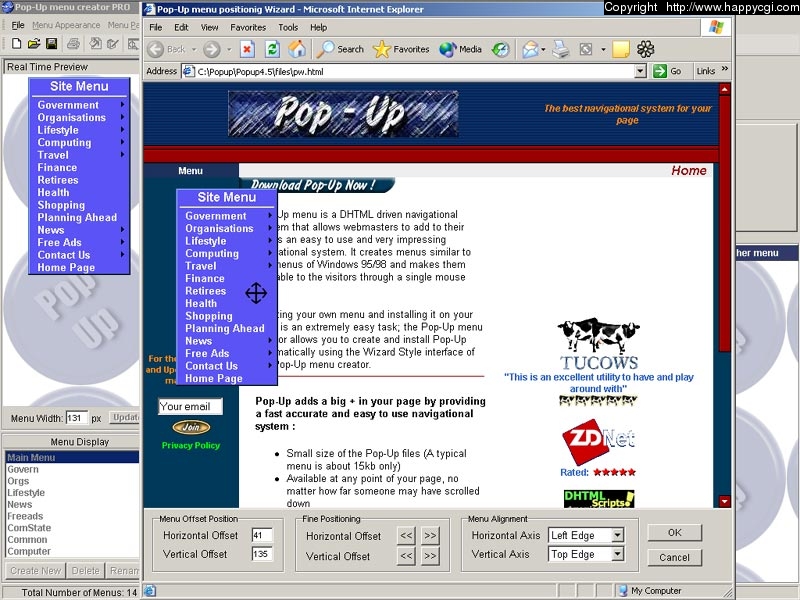Open the Favorites menu in the menu bar
This screenshot has width=800, height=600.
point(248,28)
